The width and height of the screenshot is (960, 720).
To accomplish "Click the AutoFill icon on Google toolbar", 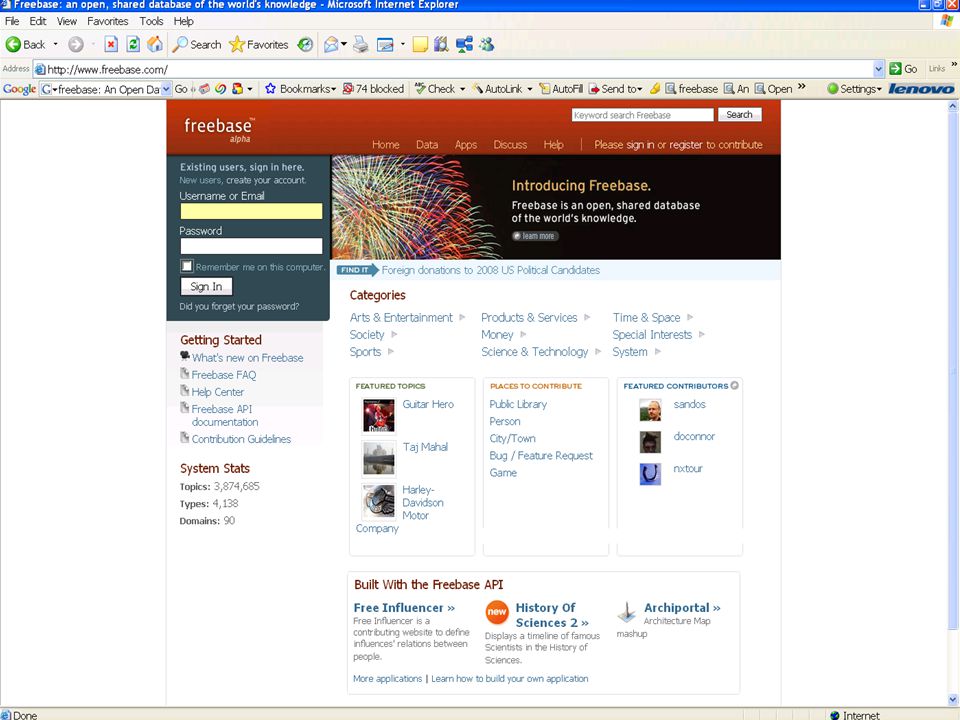I will [544, 89].
